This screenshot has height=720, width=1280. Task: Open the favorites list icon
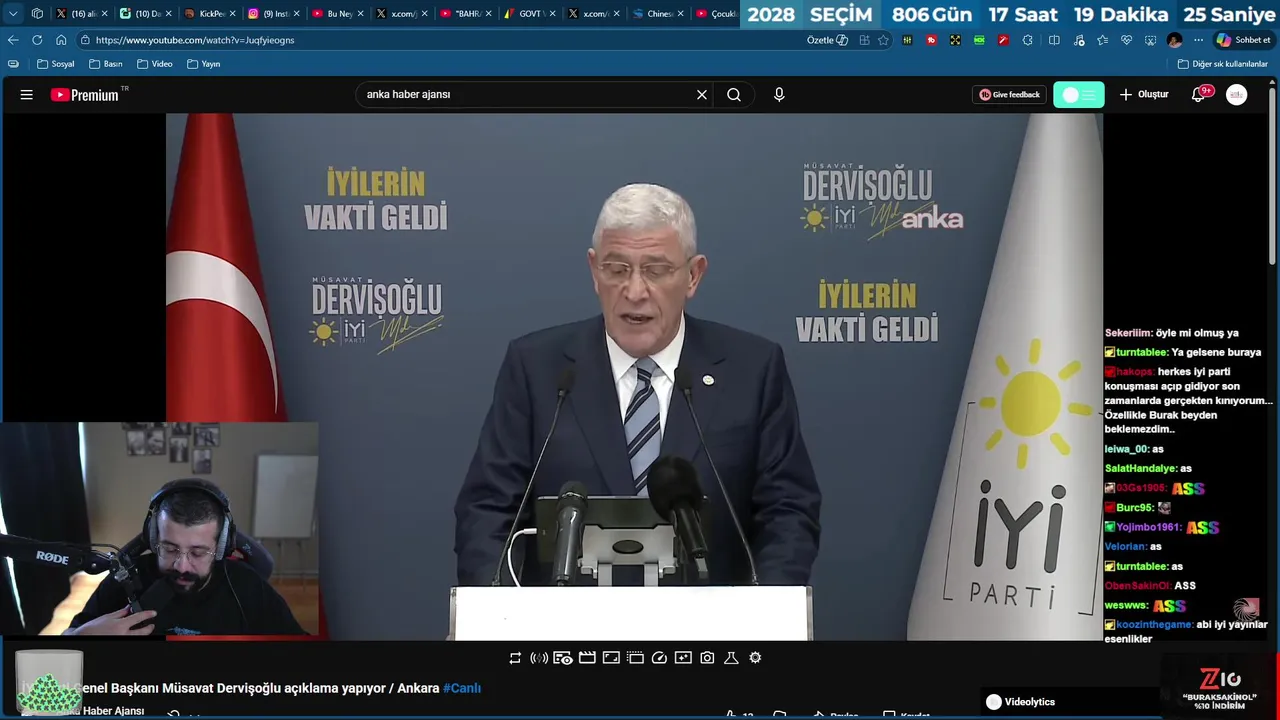(1102, 40)
